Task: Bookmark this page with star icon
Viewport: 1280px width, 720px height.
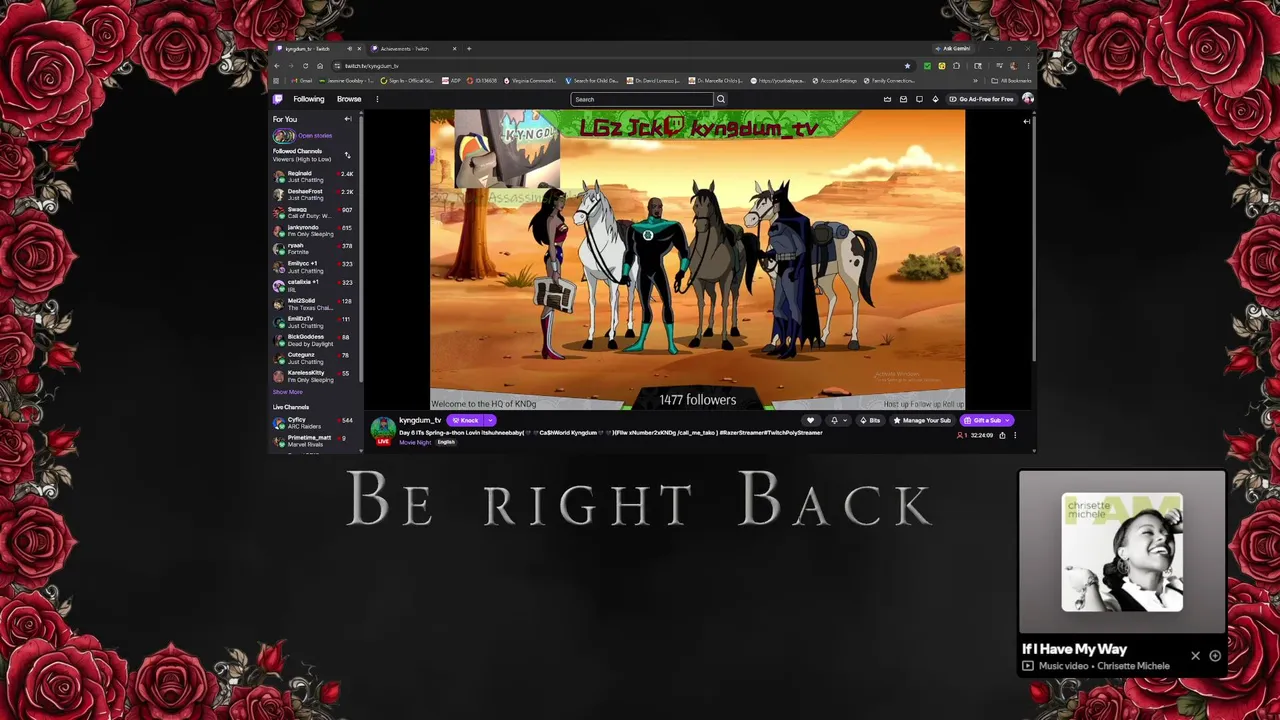Action: click(x=907, y=66)
